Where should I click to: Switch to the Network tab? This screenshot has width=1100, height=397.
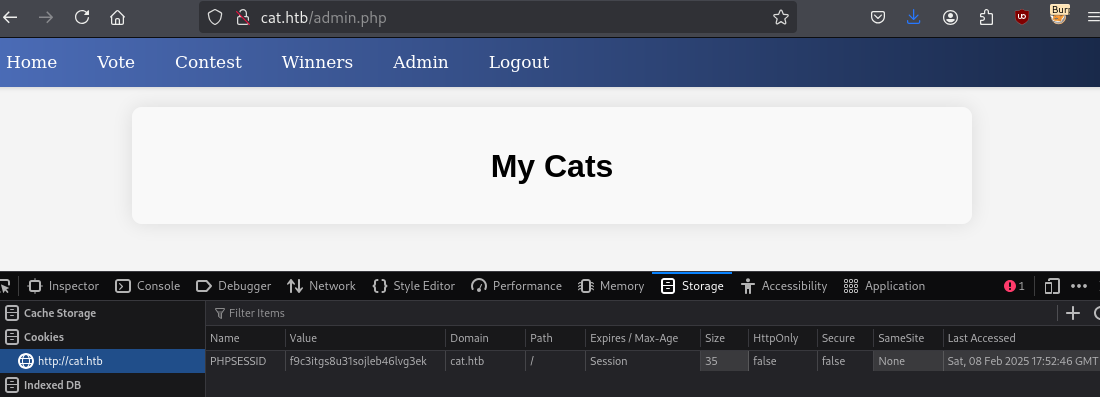[321, 286]
